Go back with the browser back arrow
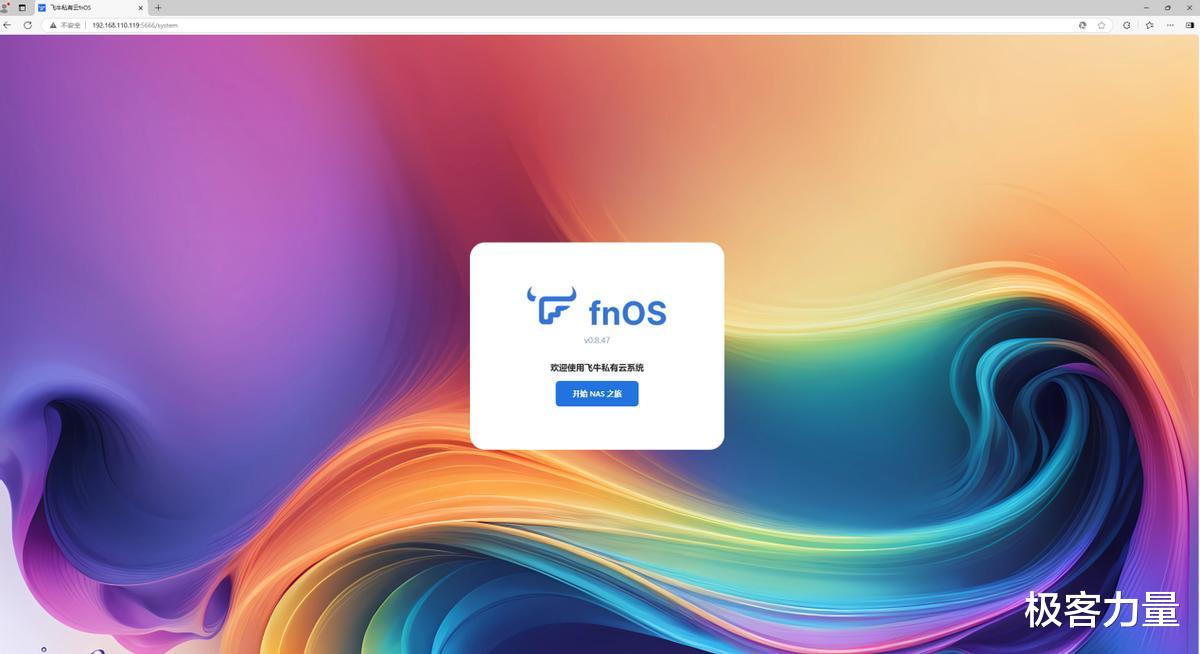The width and height of the screenshot is (1200, 654). click(x=8, y=25)
